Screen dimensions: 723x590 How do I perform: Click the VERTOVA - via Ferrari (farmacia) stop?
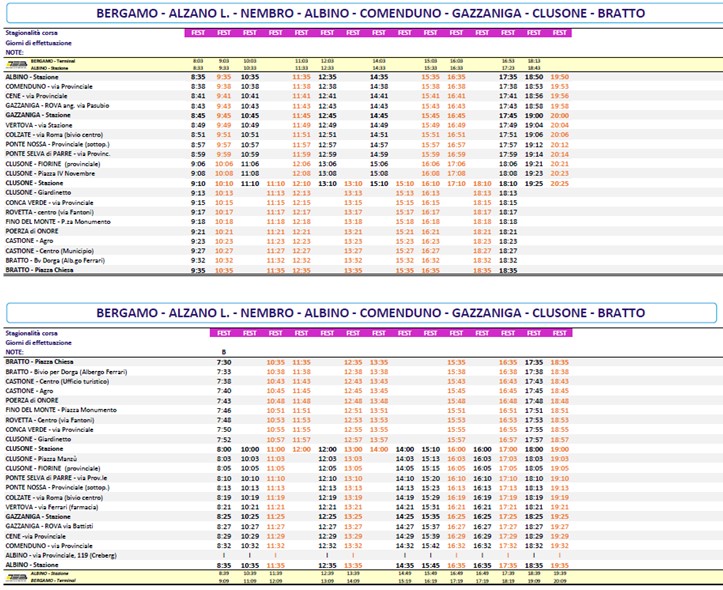[x=52, y=507]
